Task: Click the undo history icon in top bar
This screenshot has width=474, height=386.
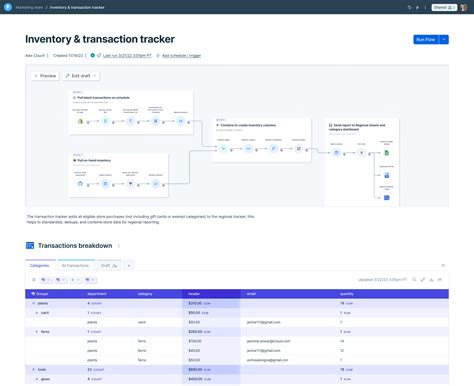Action: click(409, 7)
